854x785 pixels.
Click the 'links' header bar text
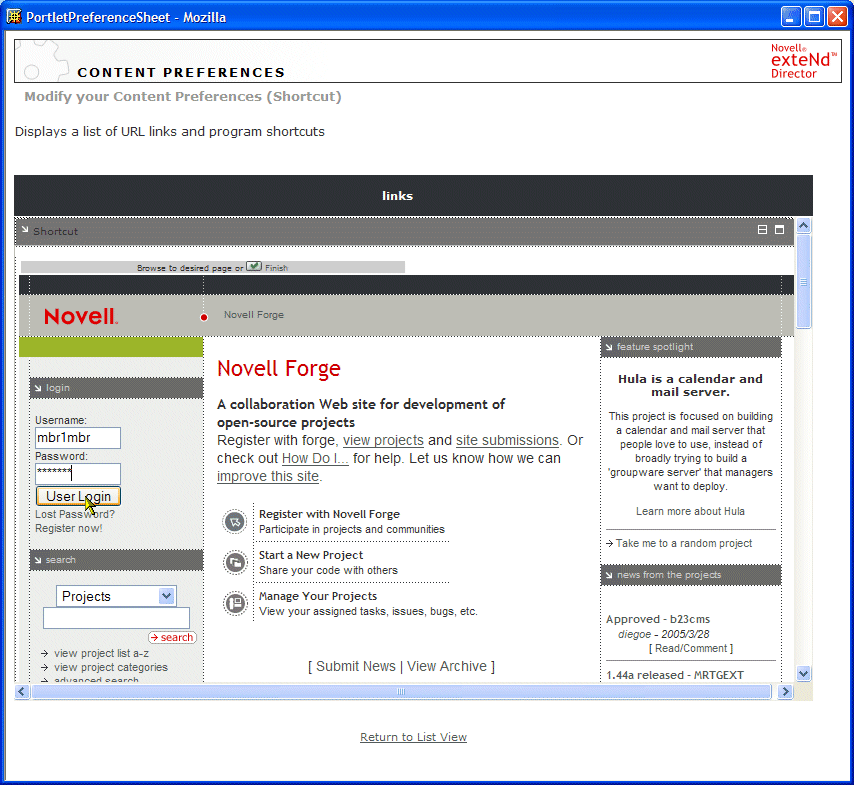[398, 196]
